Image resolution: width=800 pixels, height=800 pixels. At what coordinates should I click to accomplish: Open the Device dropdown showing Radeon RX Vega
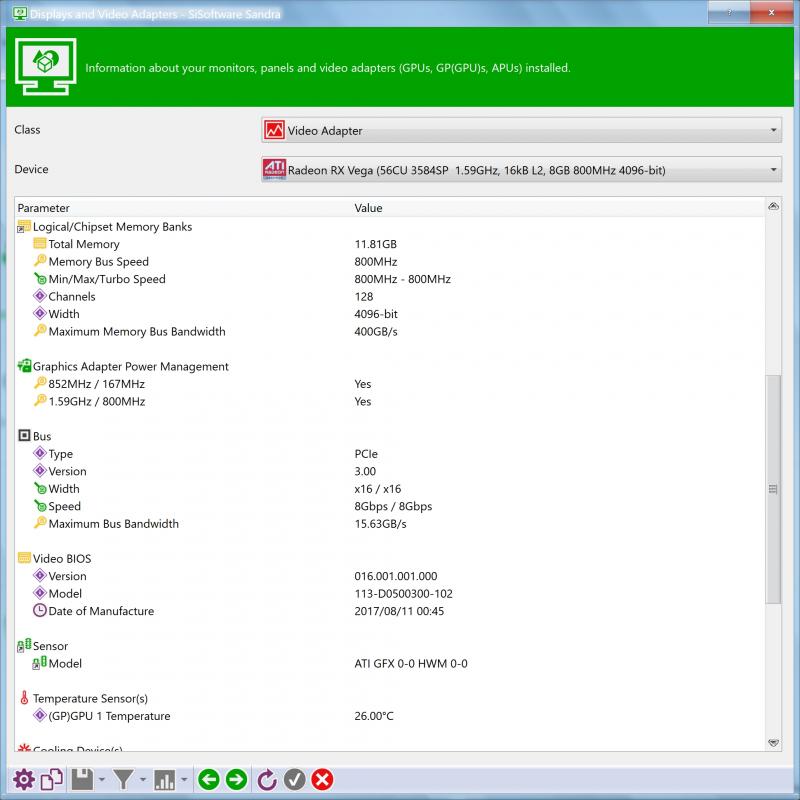coord(521,170)
